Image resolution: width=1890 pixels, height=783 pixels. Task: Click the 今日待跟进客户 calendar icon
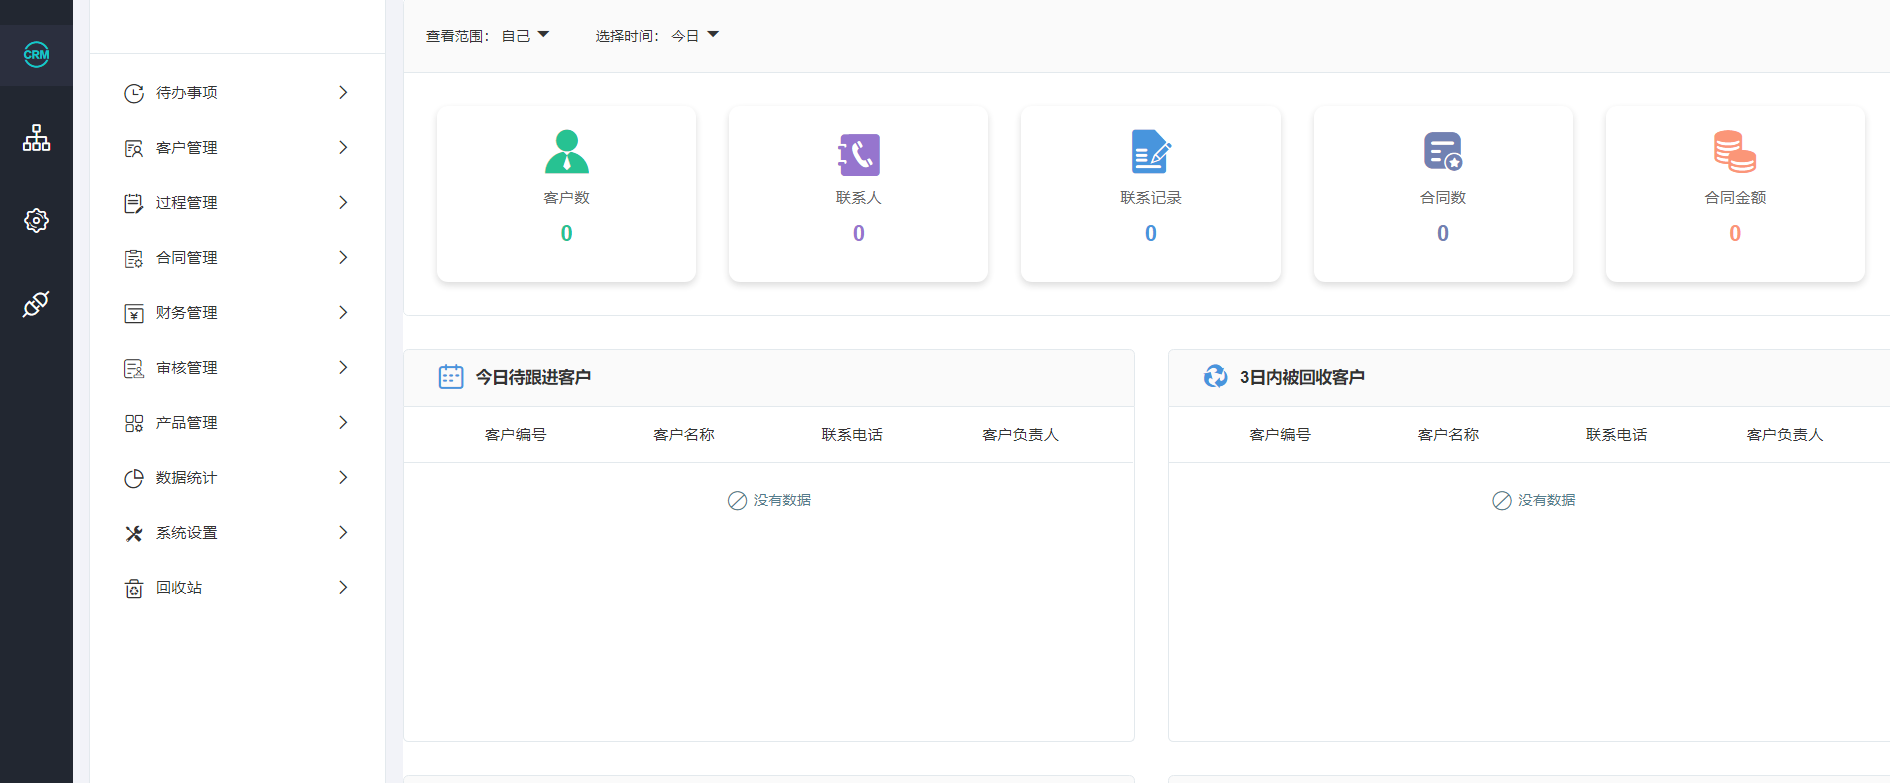[451, 377]
